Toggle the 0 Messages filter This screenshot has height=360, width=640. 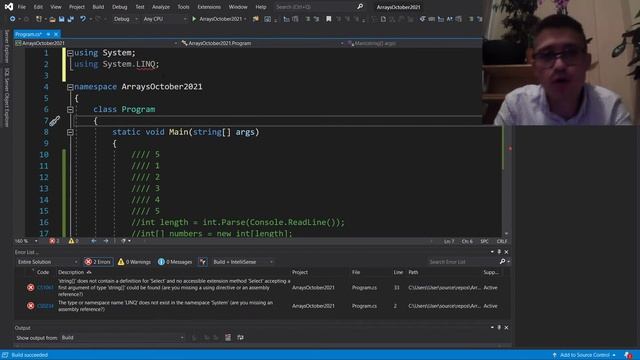coord(175,262)
